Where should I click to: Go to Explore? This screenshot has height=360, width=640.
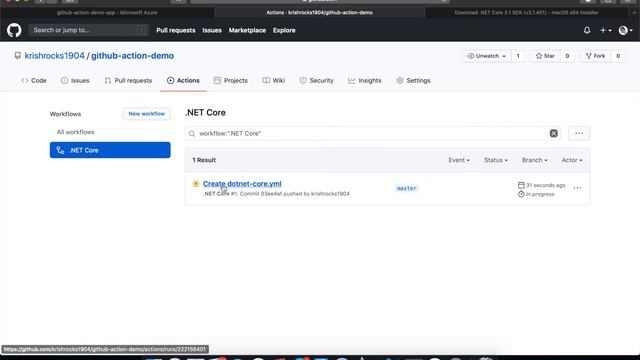click(284, 30)
